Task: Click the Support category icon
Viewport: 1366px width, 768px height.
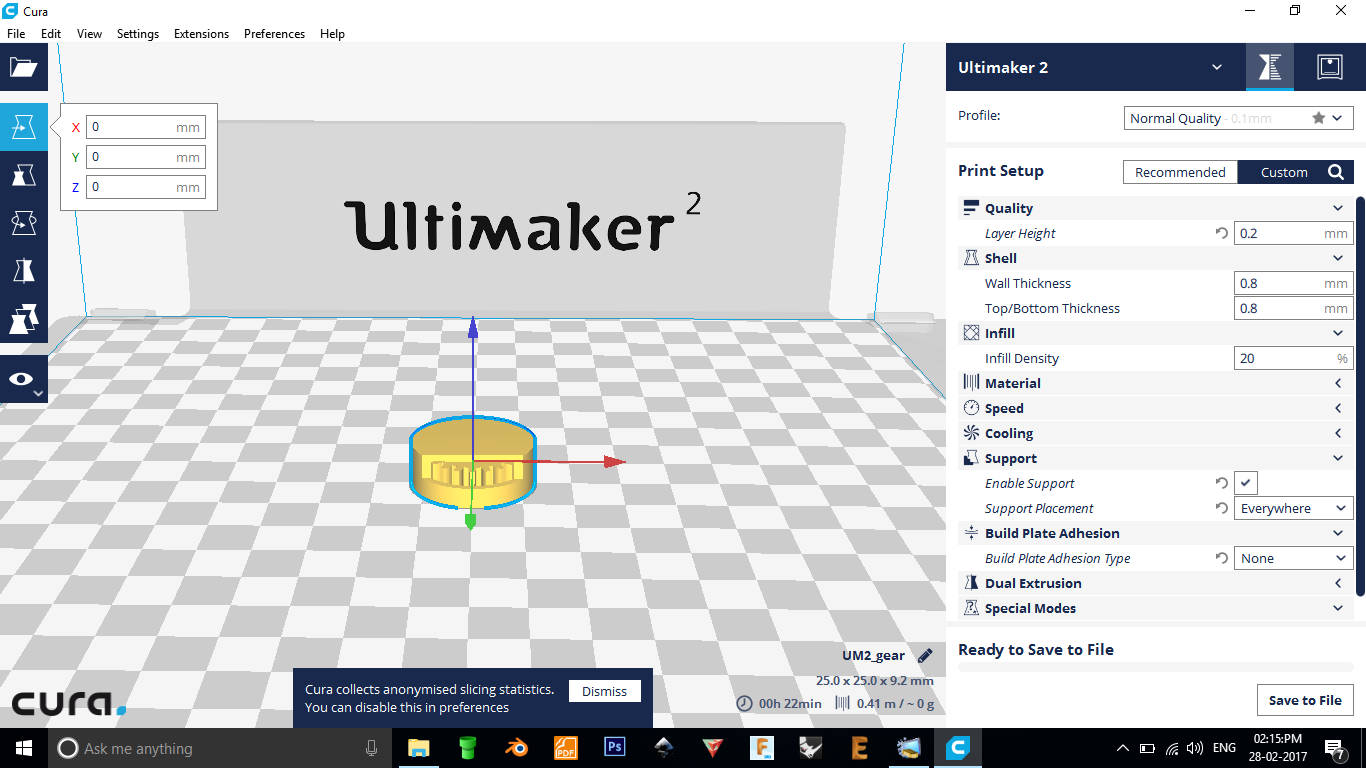Action: (970, 458)
